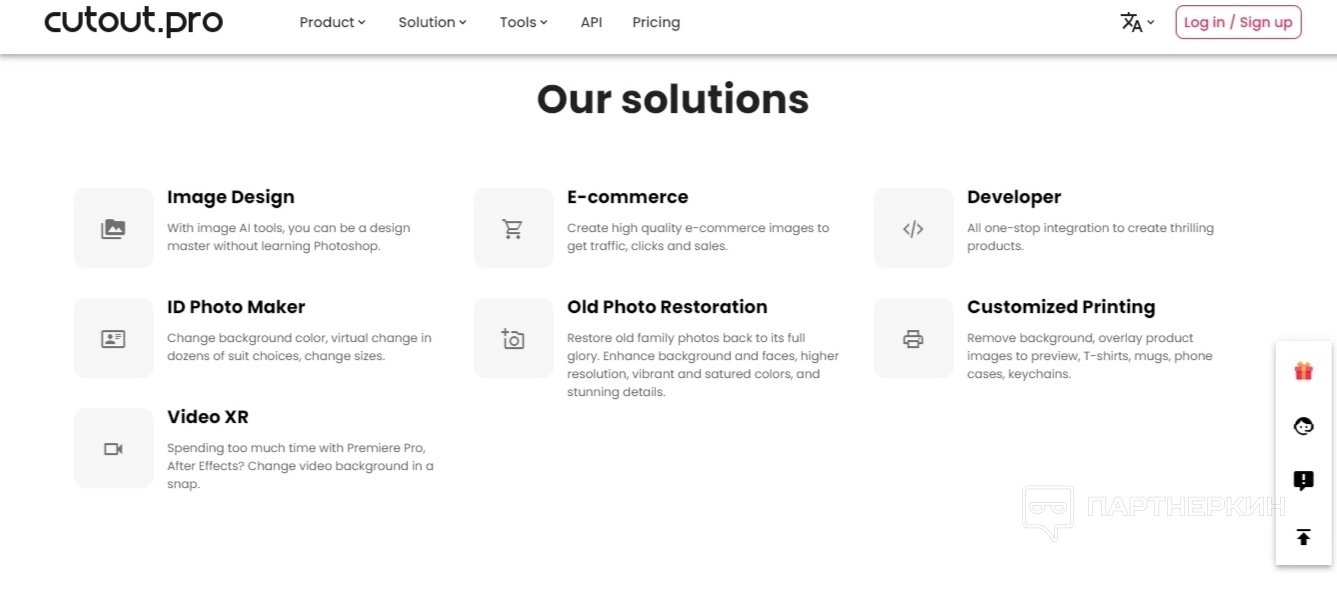1337x594 pixels.
Task: Click the E-commerce shopping cart icon
Action: pyautogui.click(x=513, y=229)
